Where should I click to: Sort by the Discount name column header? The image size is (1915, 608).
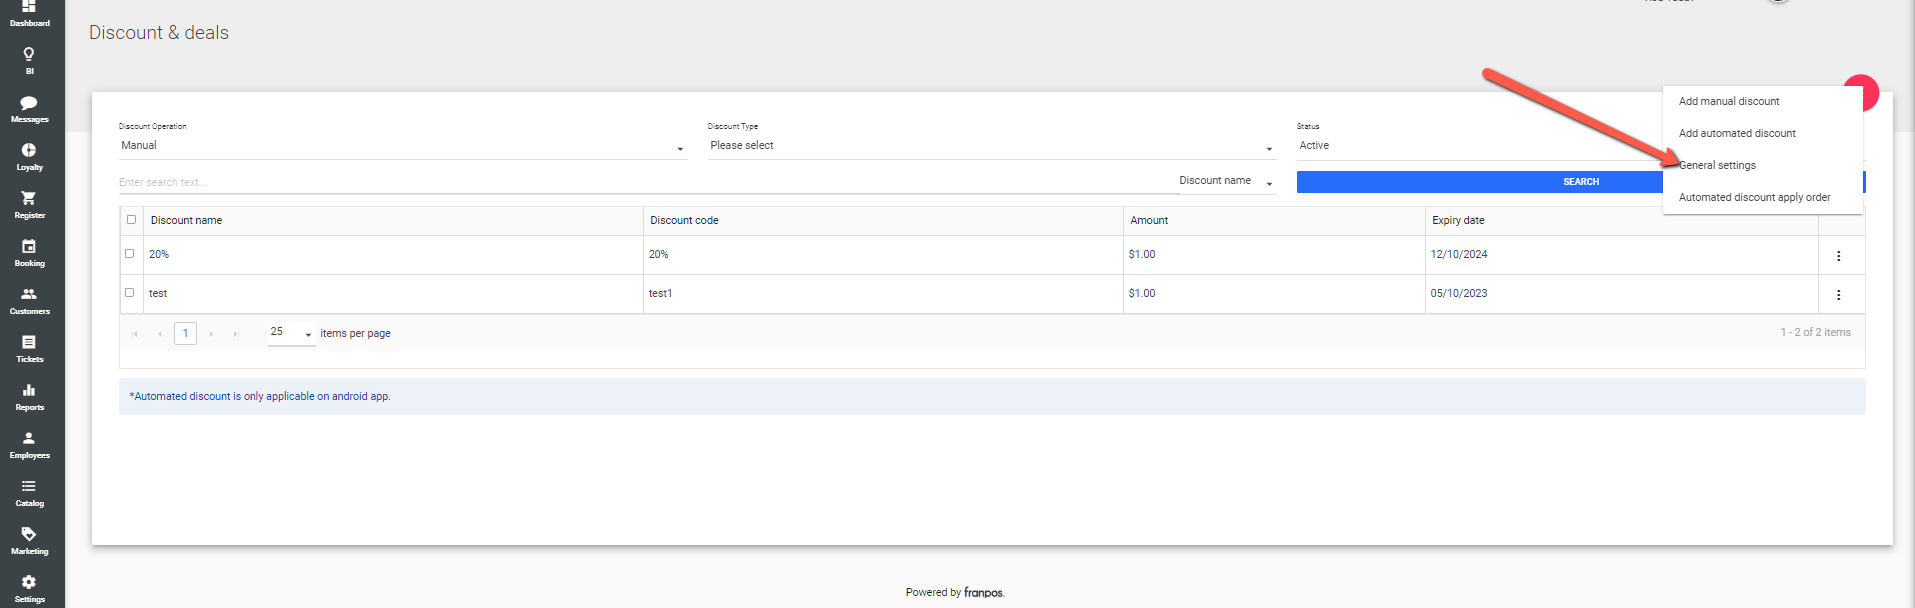186,221
